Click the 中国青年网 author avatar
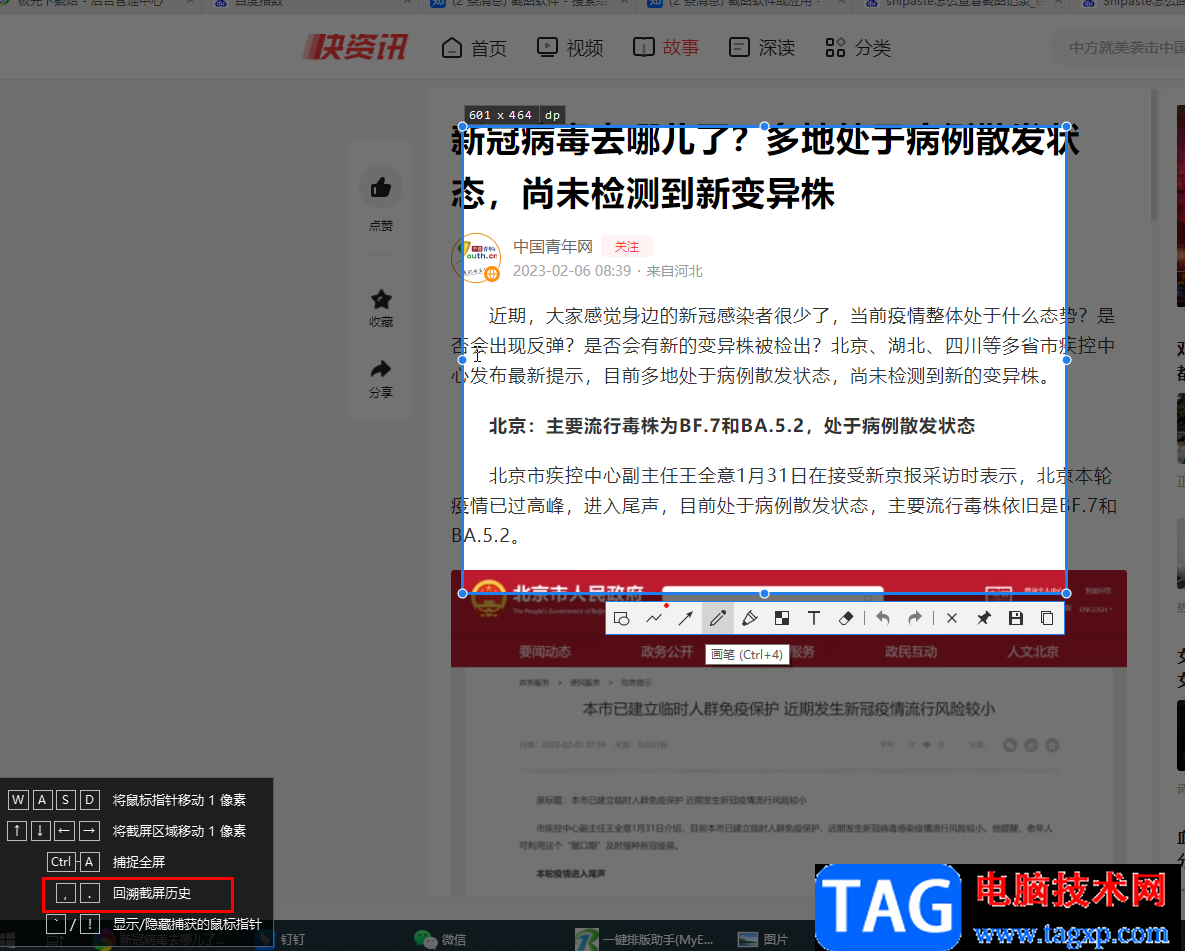 coord(476,258)
